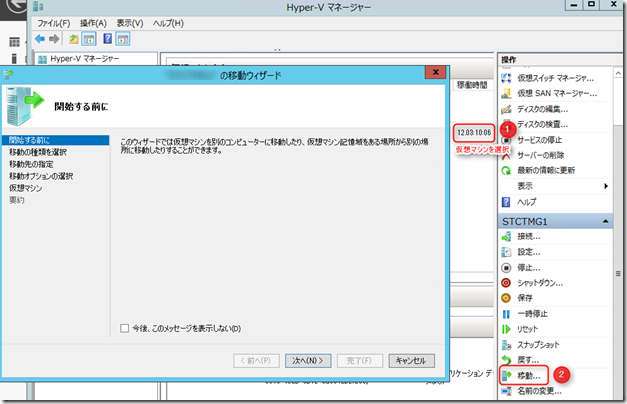Image resolution: width=627 pixels, height=404 pixels.
Task: Click the Up one level folder icon
Action: (x=74, y=39)
